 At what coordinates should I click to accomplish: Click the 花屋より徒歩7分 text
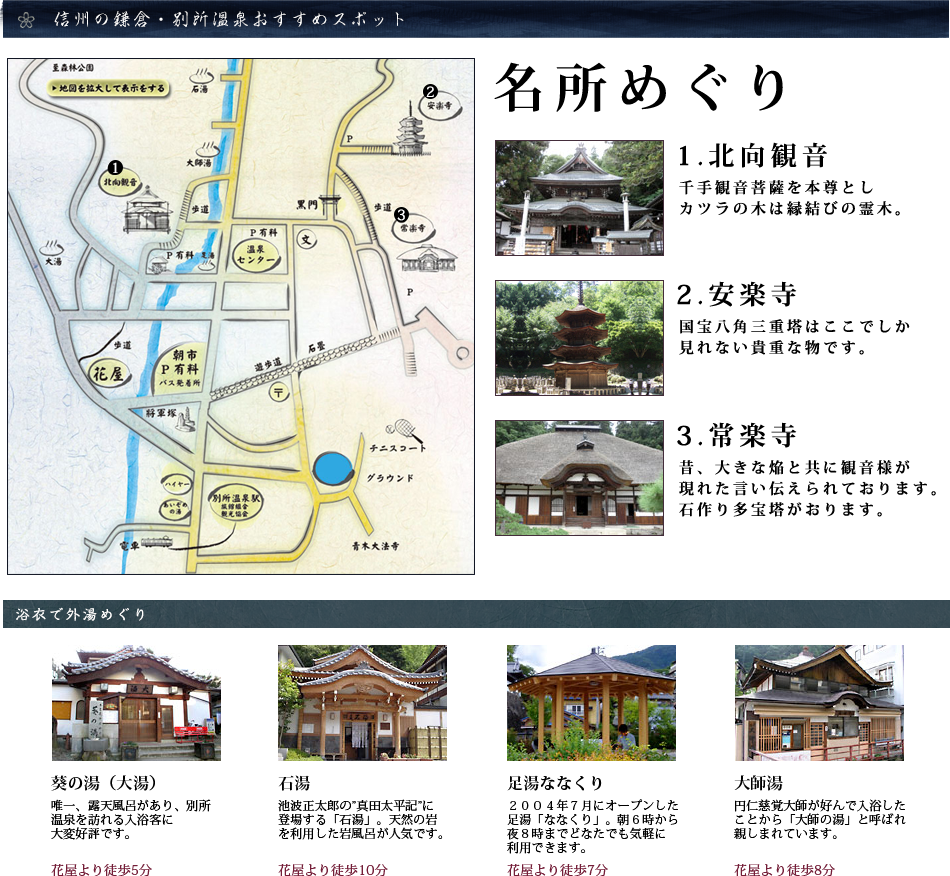pyautogui.click(x=557, y=869)
